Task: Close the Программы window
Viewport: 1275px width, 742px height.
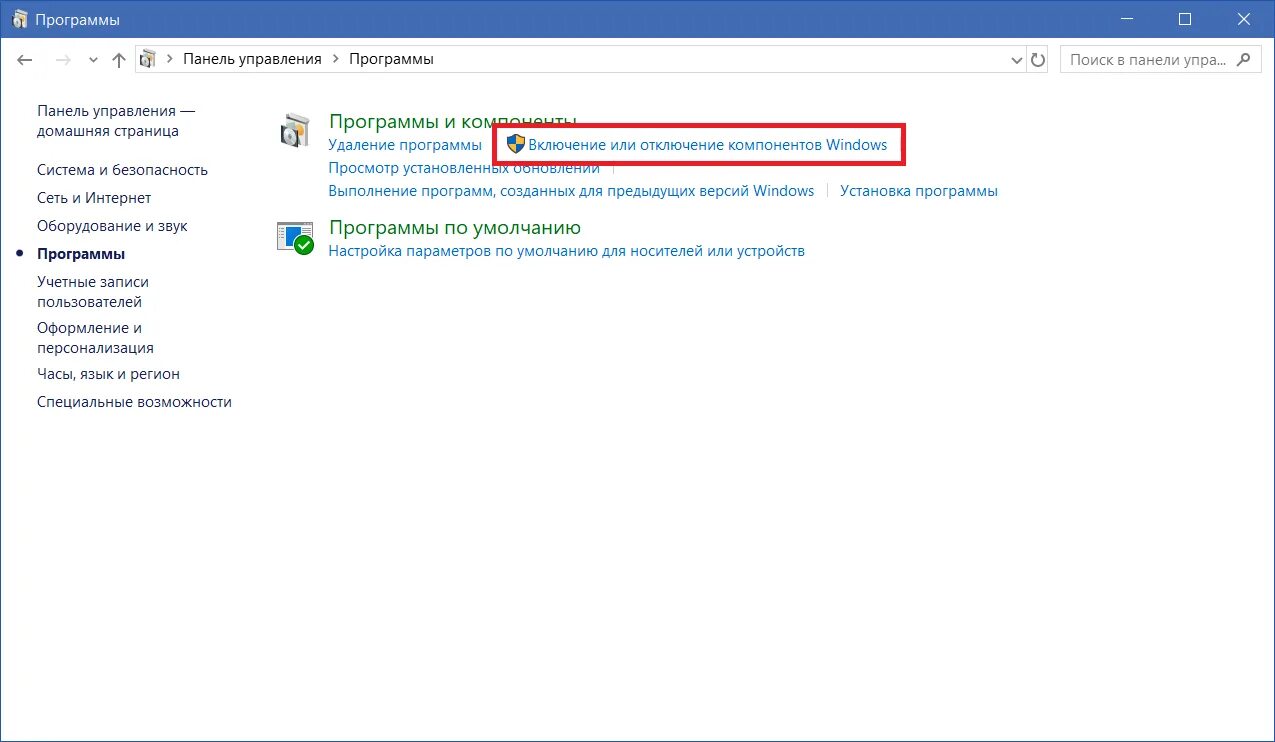Action: [x=1243, y=19]
